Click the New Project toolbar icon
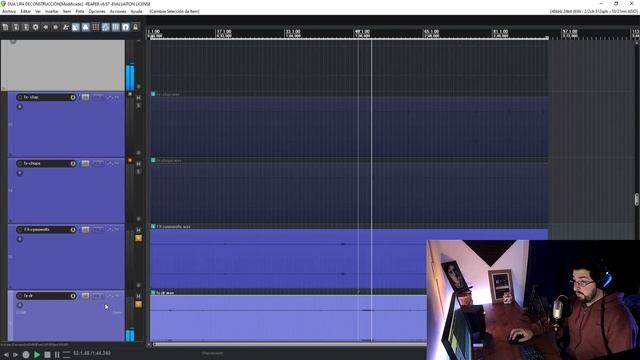 6,27
